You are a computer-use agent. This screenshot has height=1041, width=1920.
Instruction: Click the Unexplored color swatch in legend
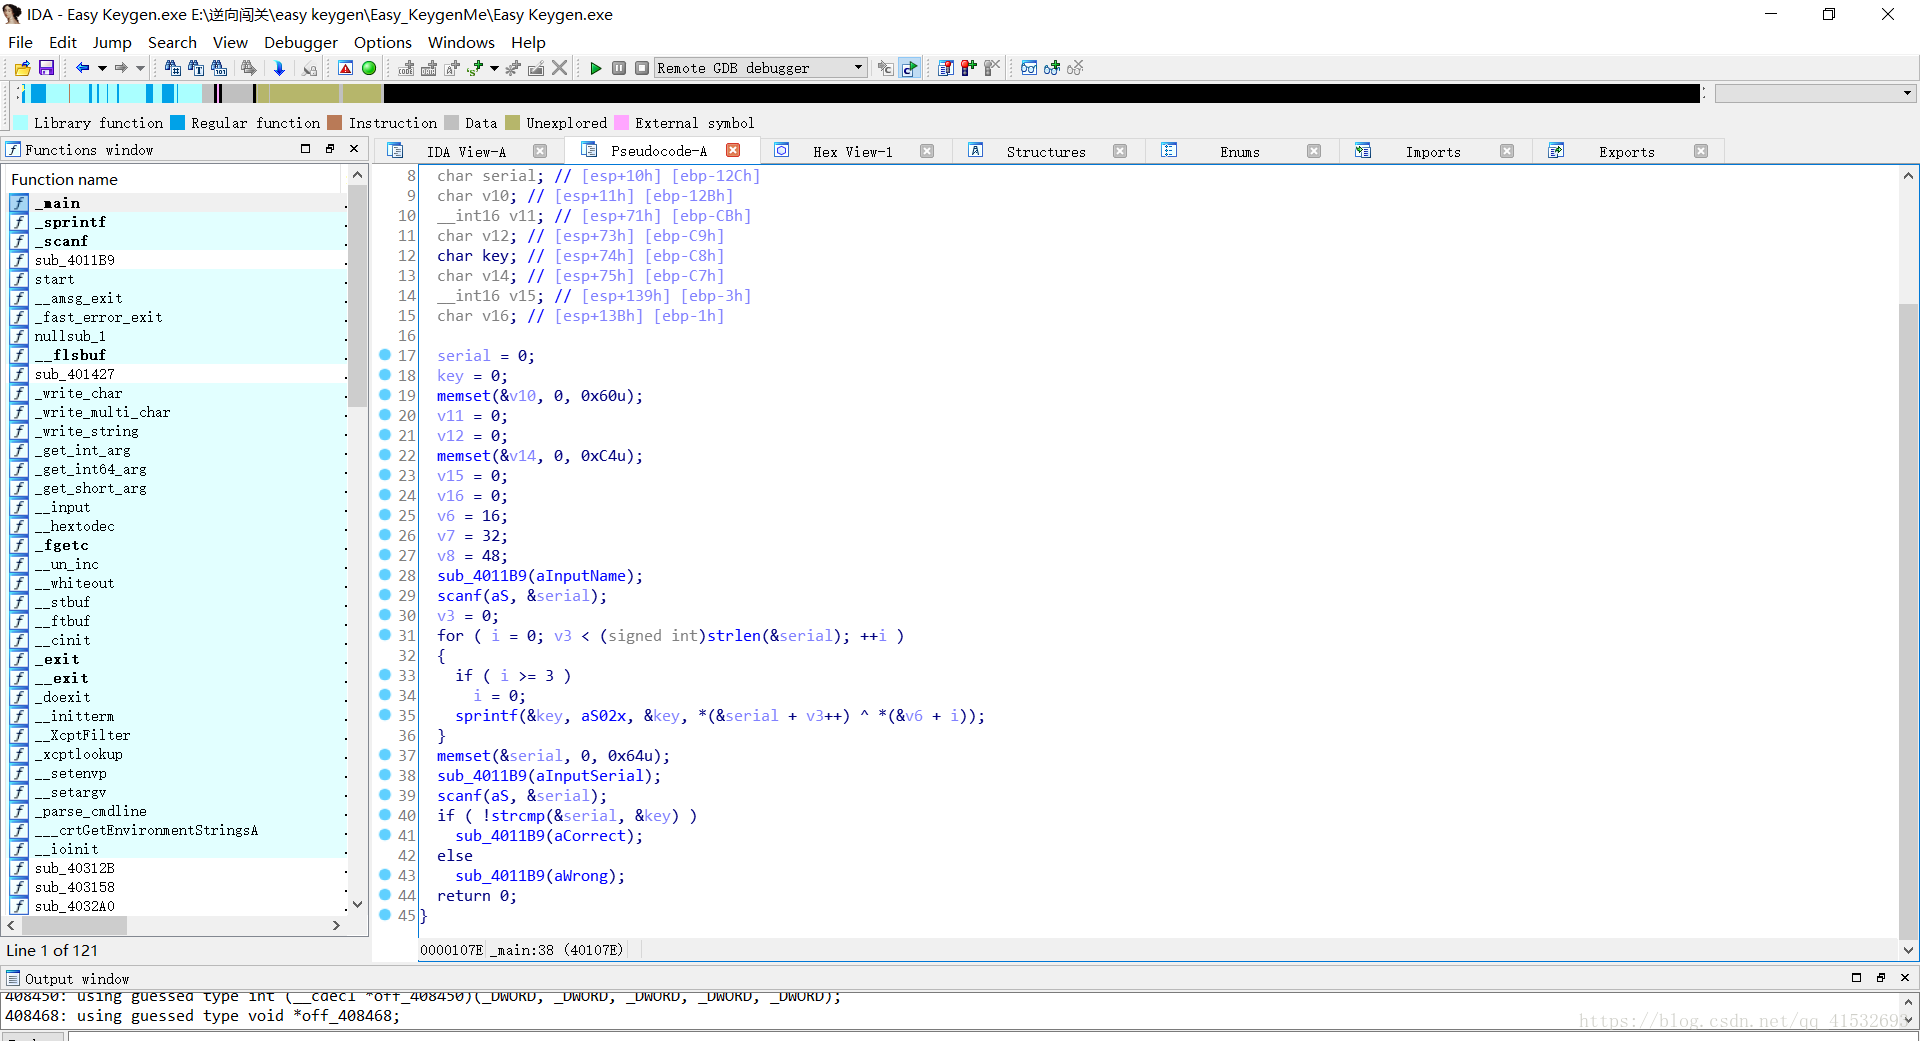click(x=513, y=123)
